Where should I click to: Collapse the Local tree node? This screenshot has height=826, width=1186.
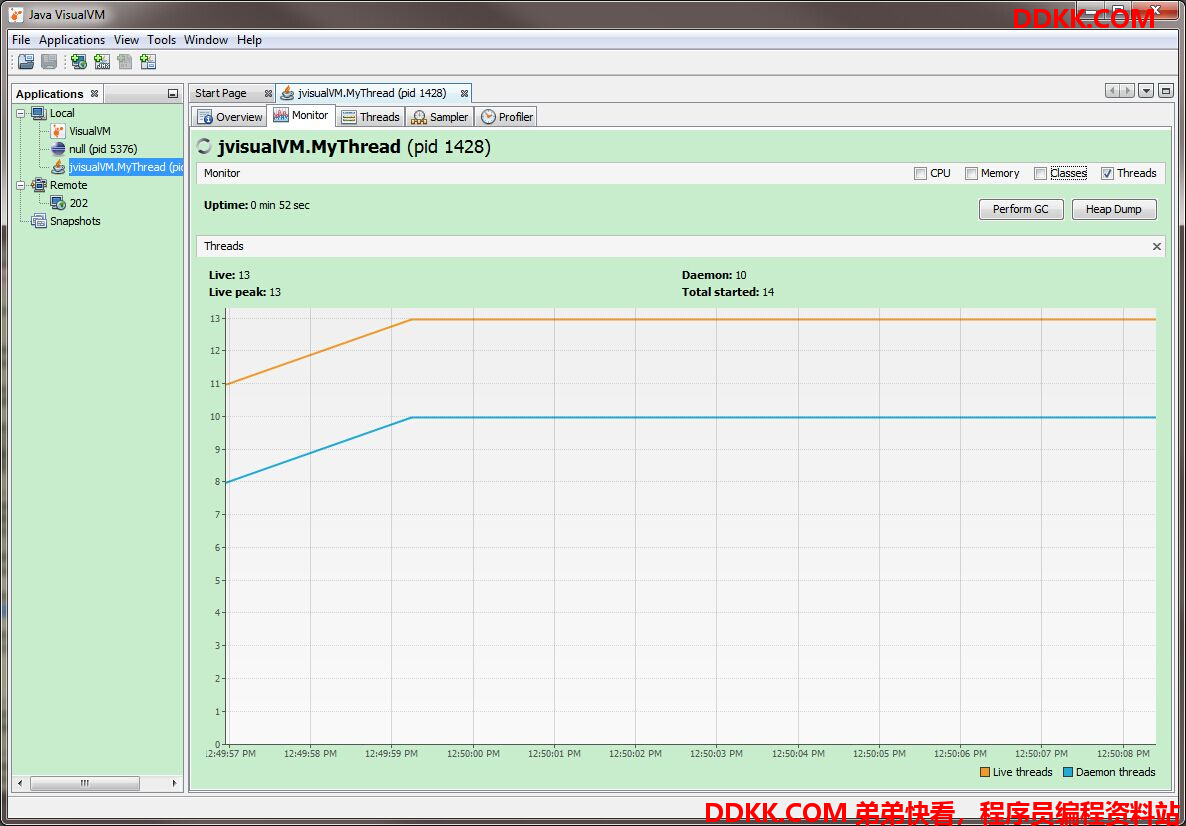tap(21, 113)
